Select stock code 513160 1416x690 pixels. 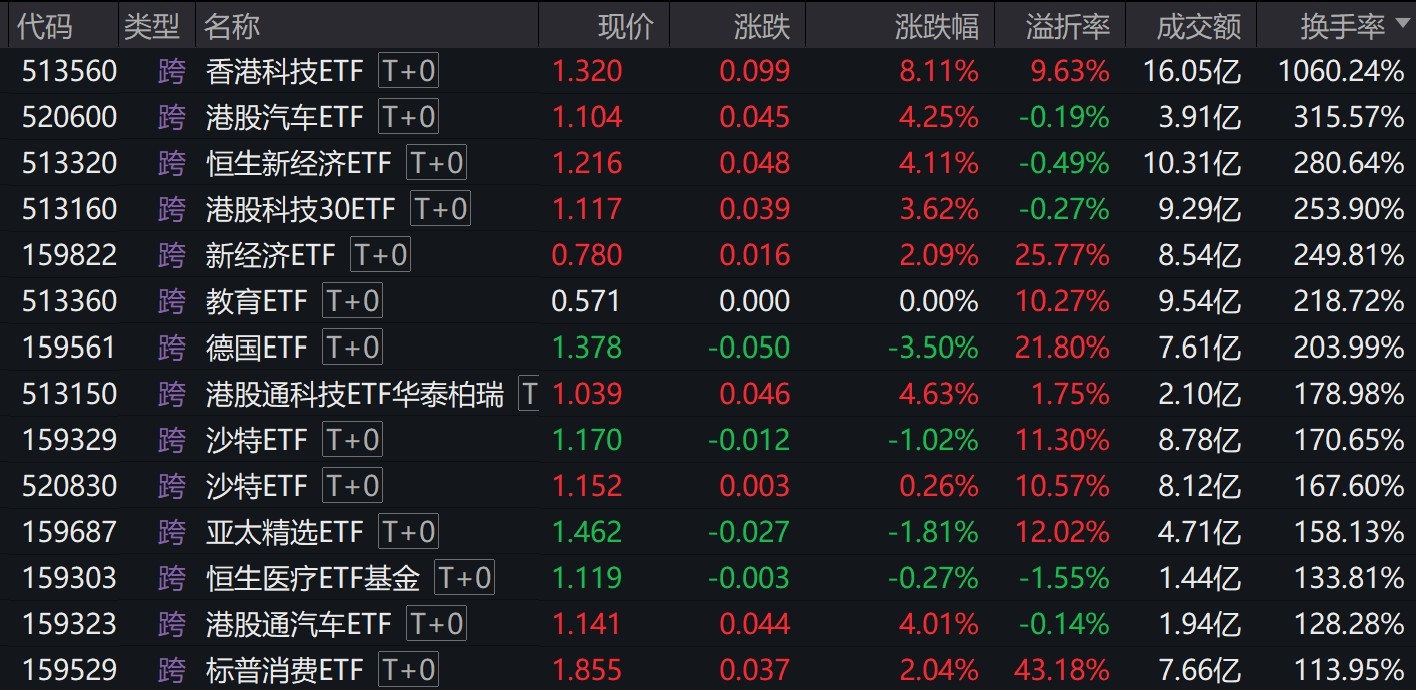click(x=69, y=209)
